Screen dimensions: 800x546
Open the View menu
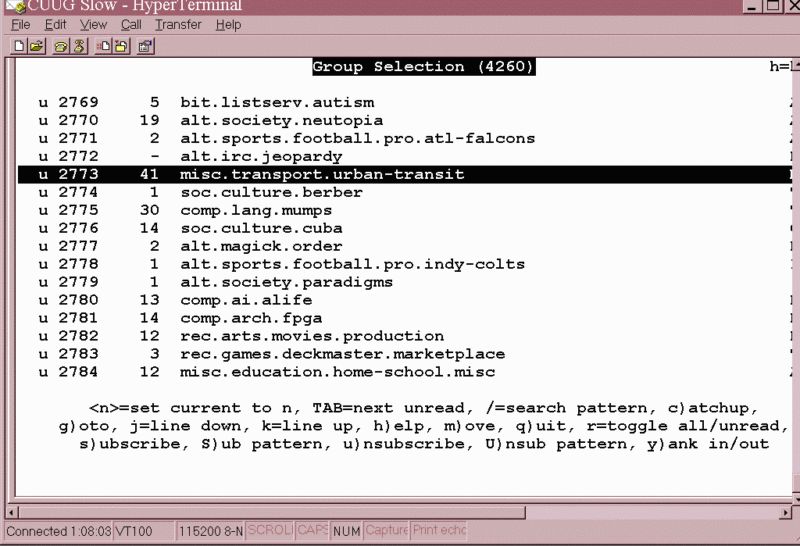[x=93, y=24]
